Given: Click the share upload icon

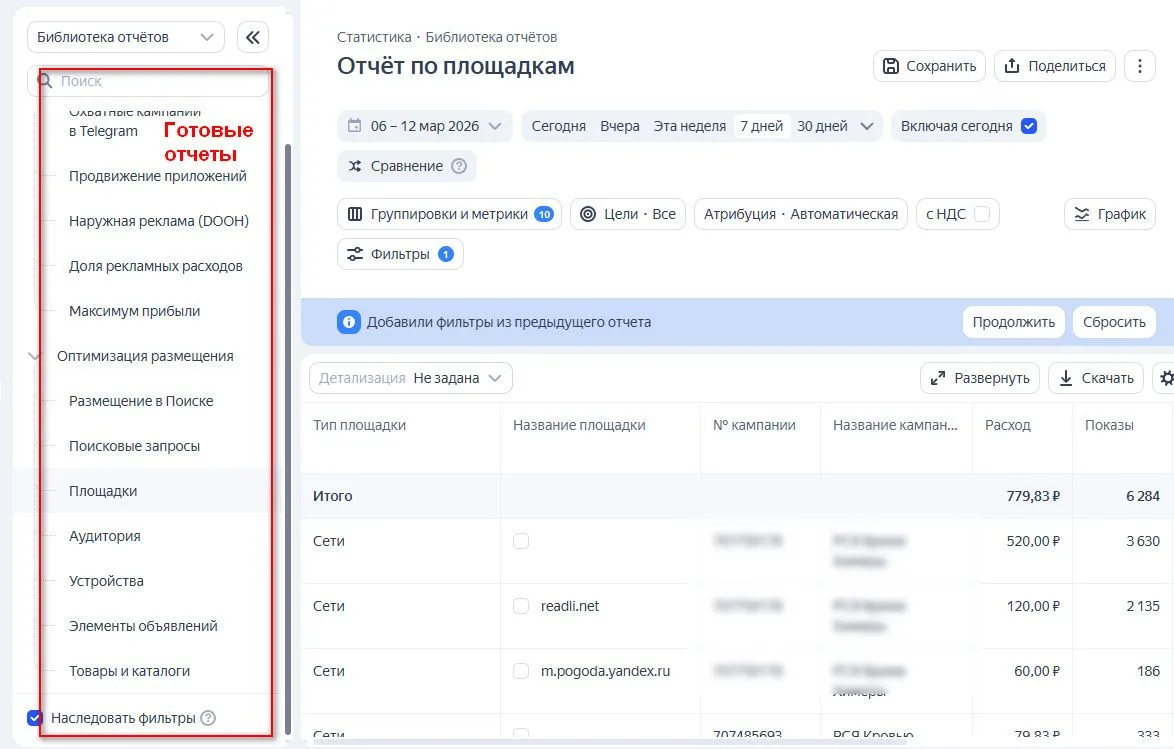Looking at the screenshot, I should pos(1012,66).
